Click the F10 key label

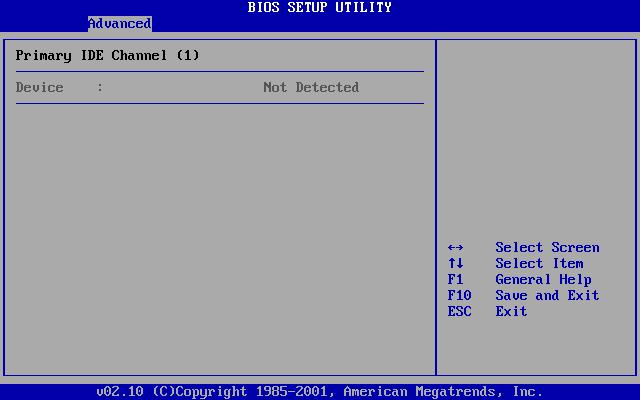(460, 296)
